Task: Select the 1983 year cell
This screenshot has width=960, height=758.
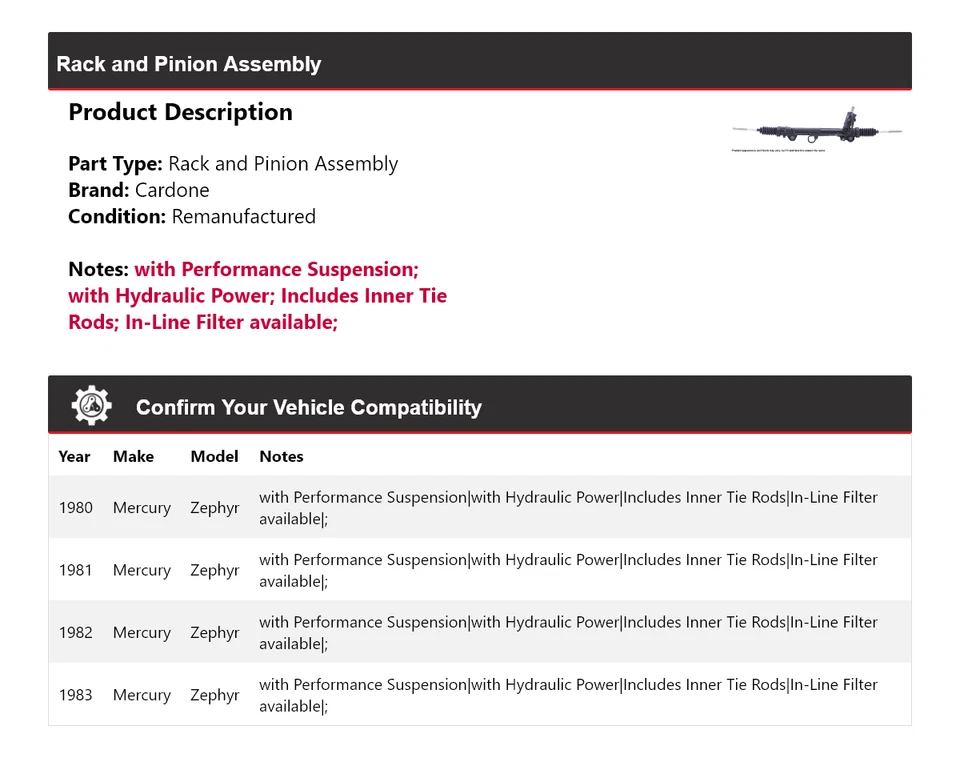Action: point(75,695)
